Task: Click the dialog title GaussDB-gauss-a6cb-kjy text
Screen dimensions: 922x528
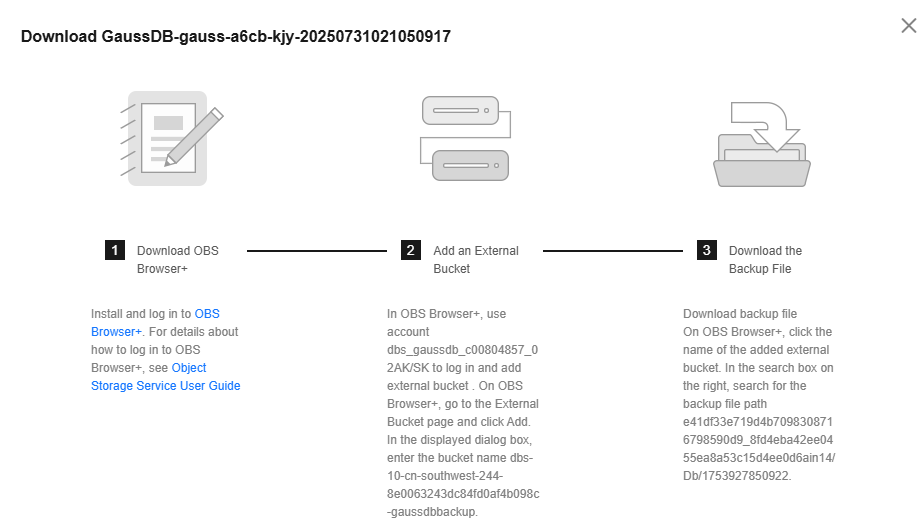Action: [x=235, y=36]
